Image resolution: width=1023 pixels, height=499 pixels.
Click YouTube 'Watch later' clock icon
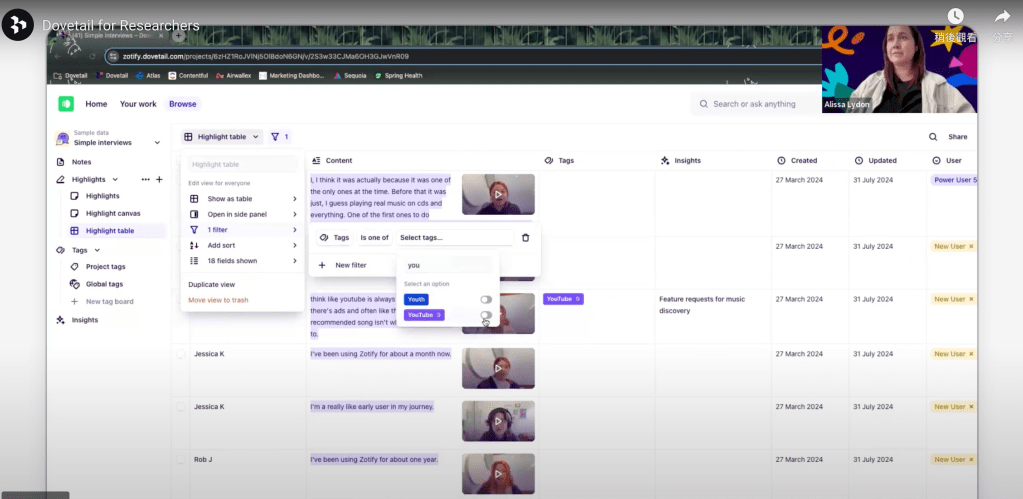[x=955, y=16]
